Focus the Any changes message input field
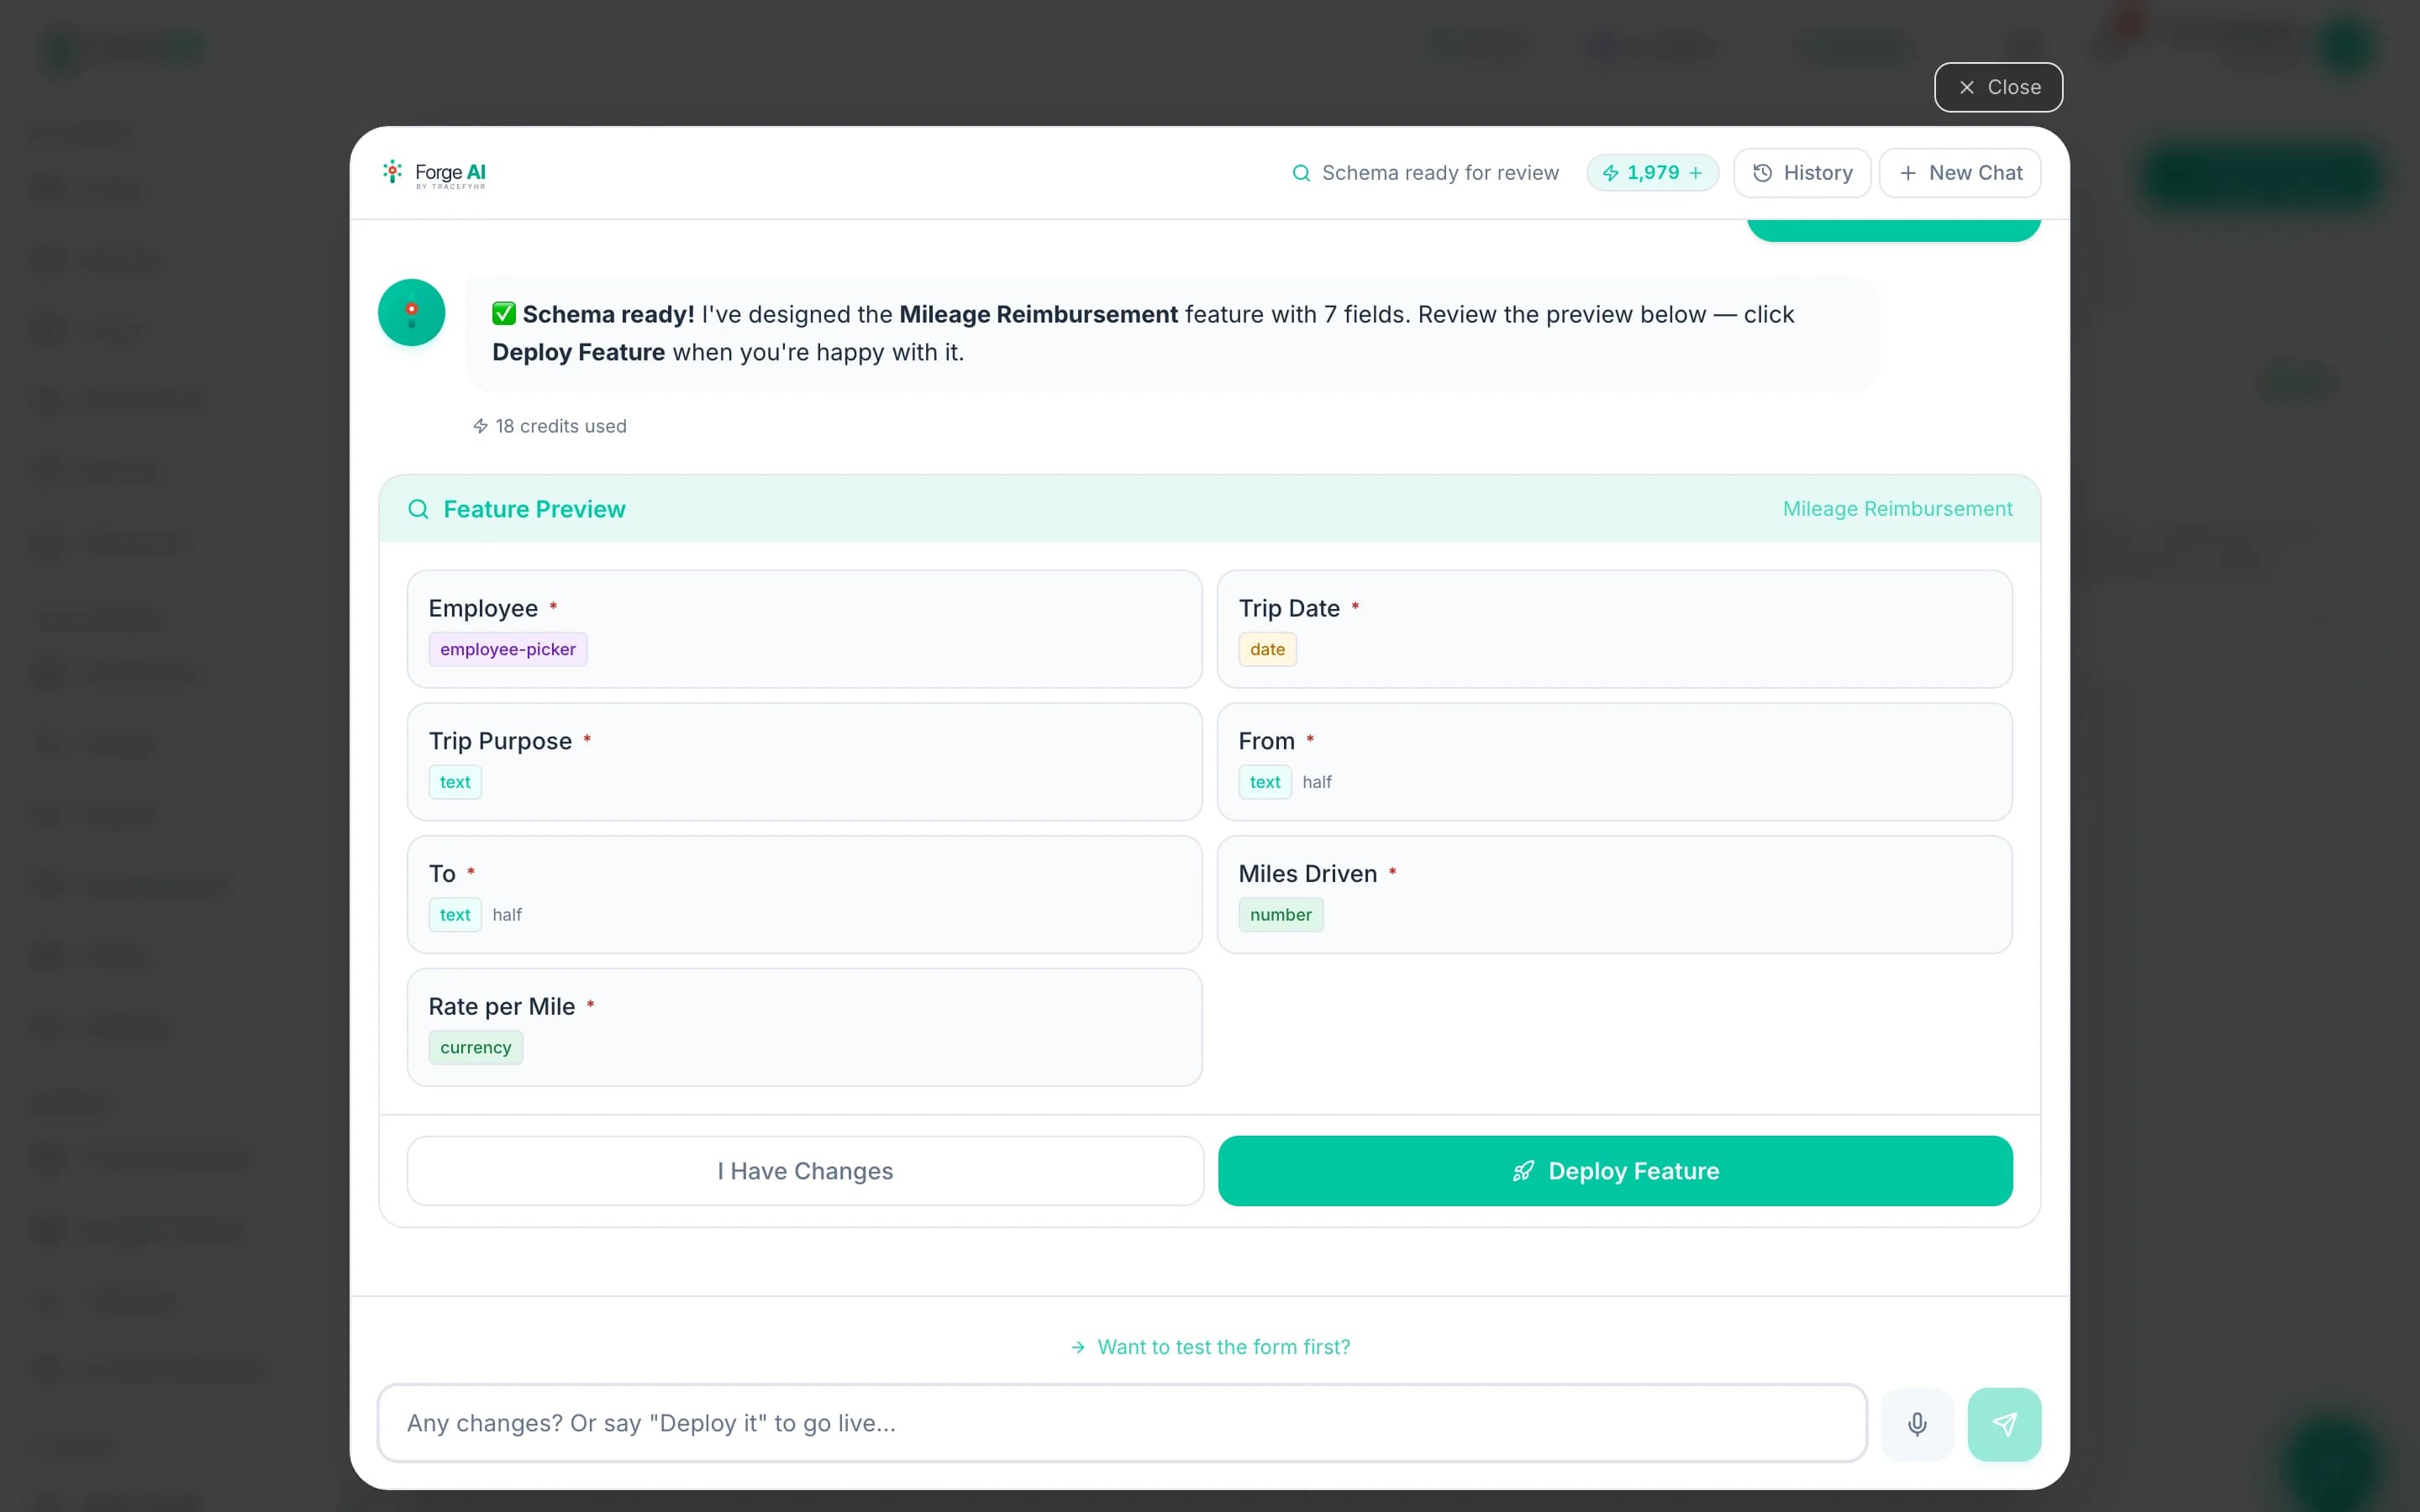Screen dimensions: 2420x1512 coord(1122,1423)
